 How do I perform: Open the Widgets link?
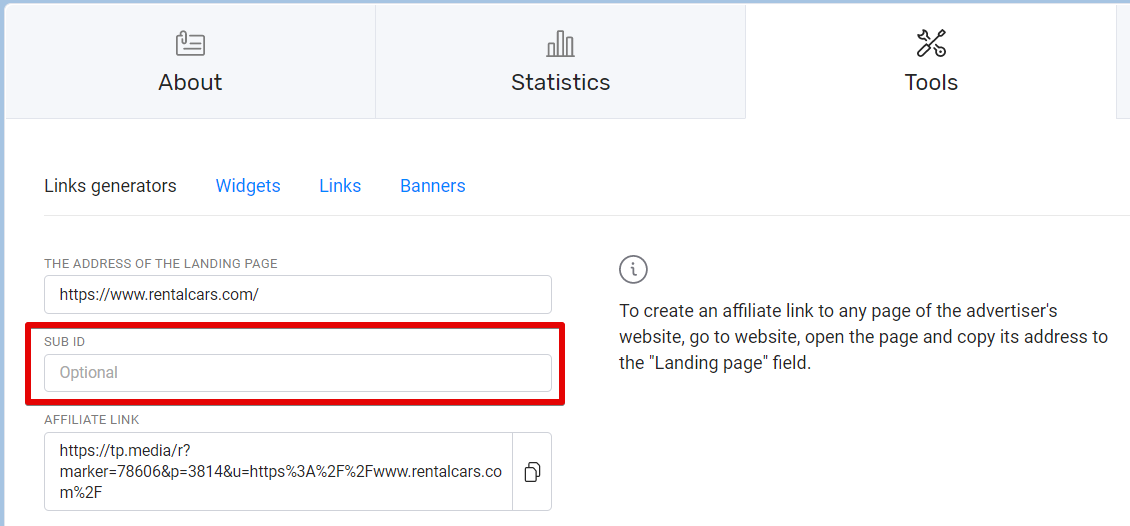point(248,186)
